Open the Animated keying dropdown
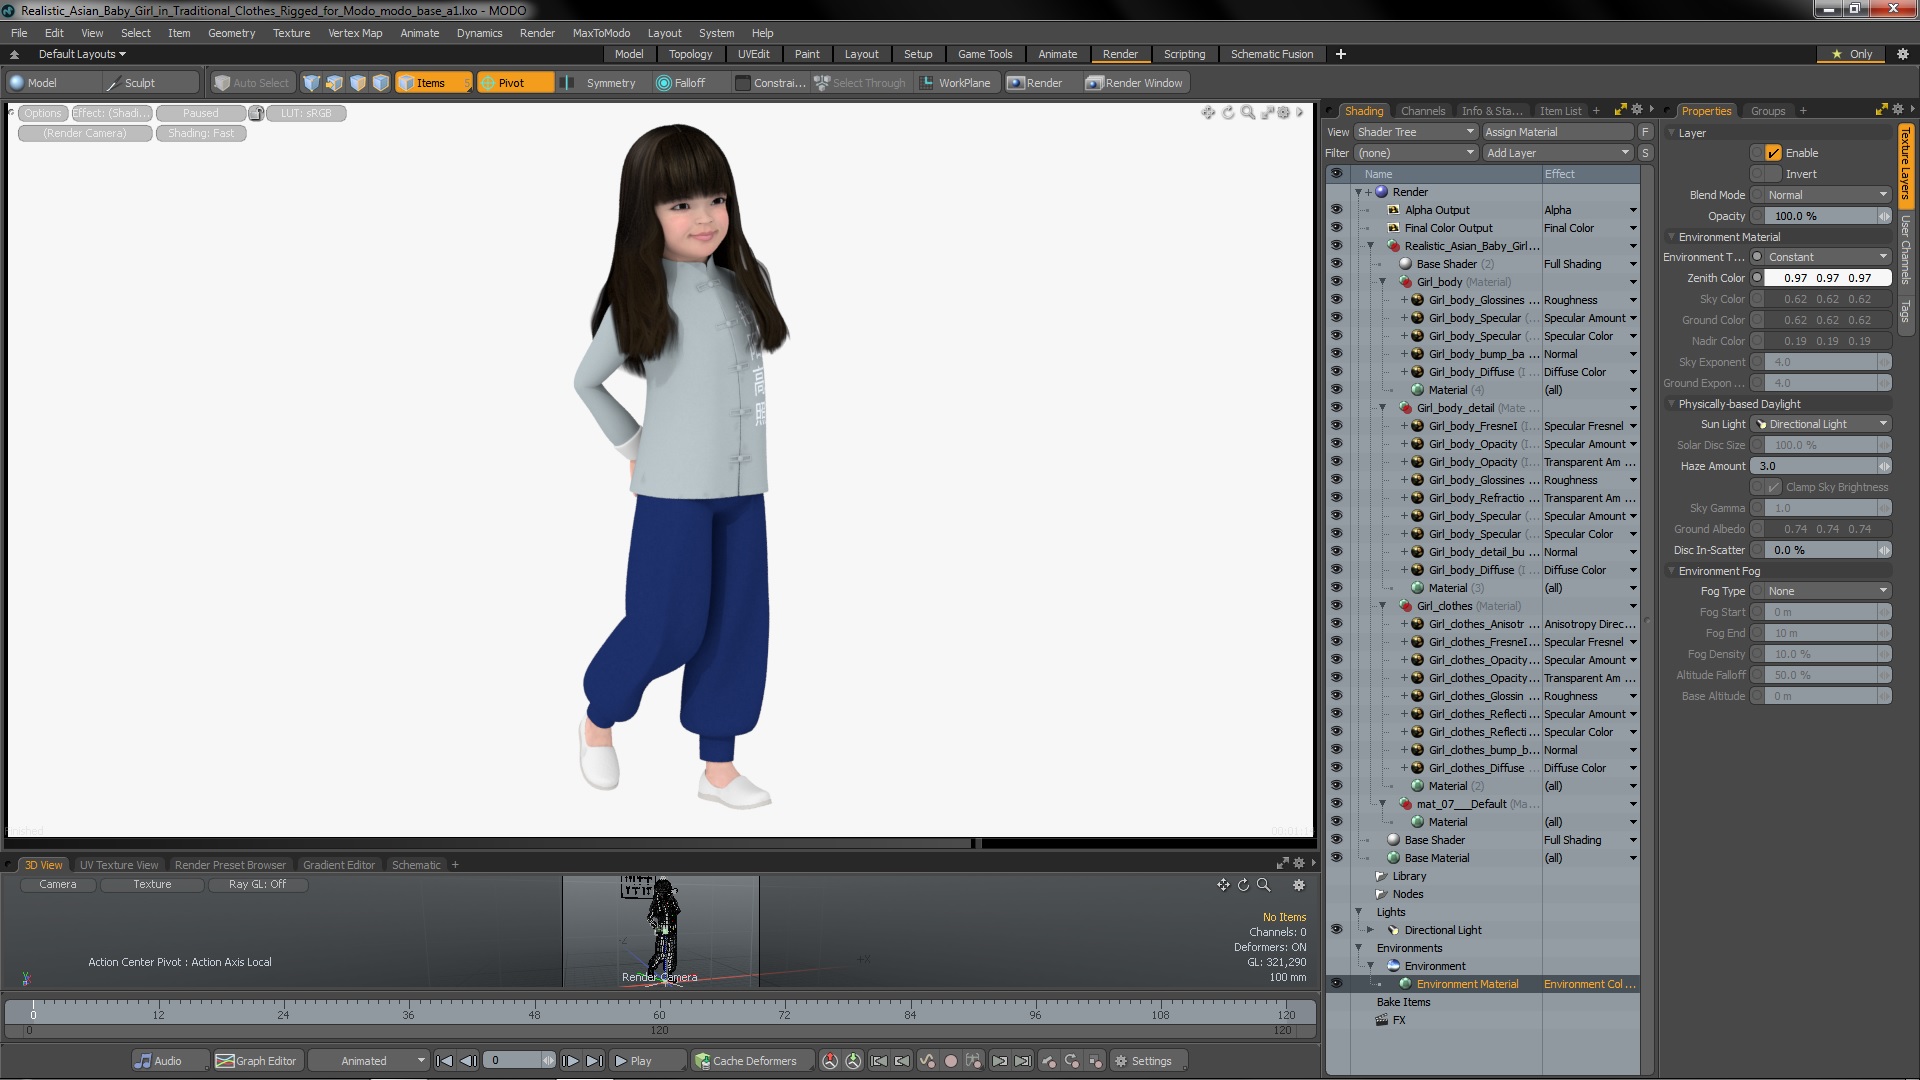The width and height of the screenshot is (1920, 1080). (x=368, y=1061)
